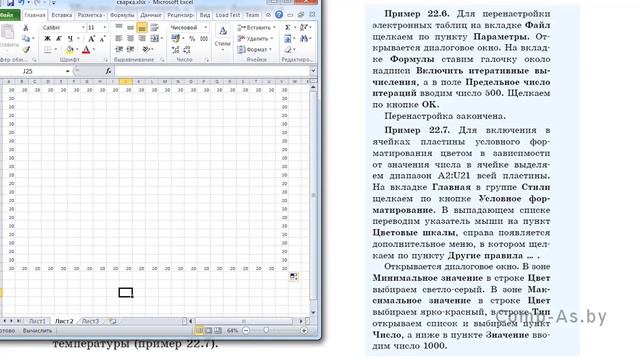Increase font size with large A icon
This screenshot has width=640, height=360.
[91, 38]
